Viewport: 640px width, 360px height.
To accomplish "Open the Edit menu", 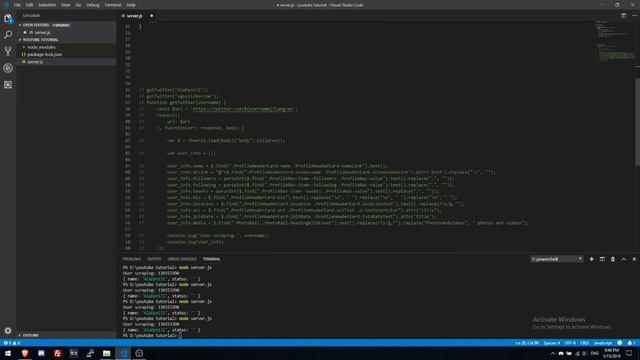I will click(29, 5).
